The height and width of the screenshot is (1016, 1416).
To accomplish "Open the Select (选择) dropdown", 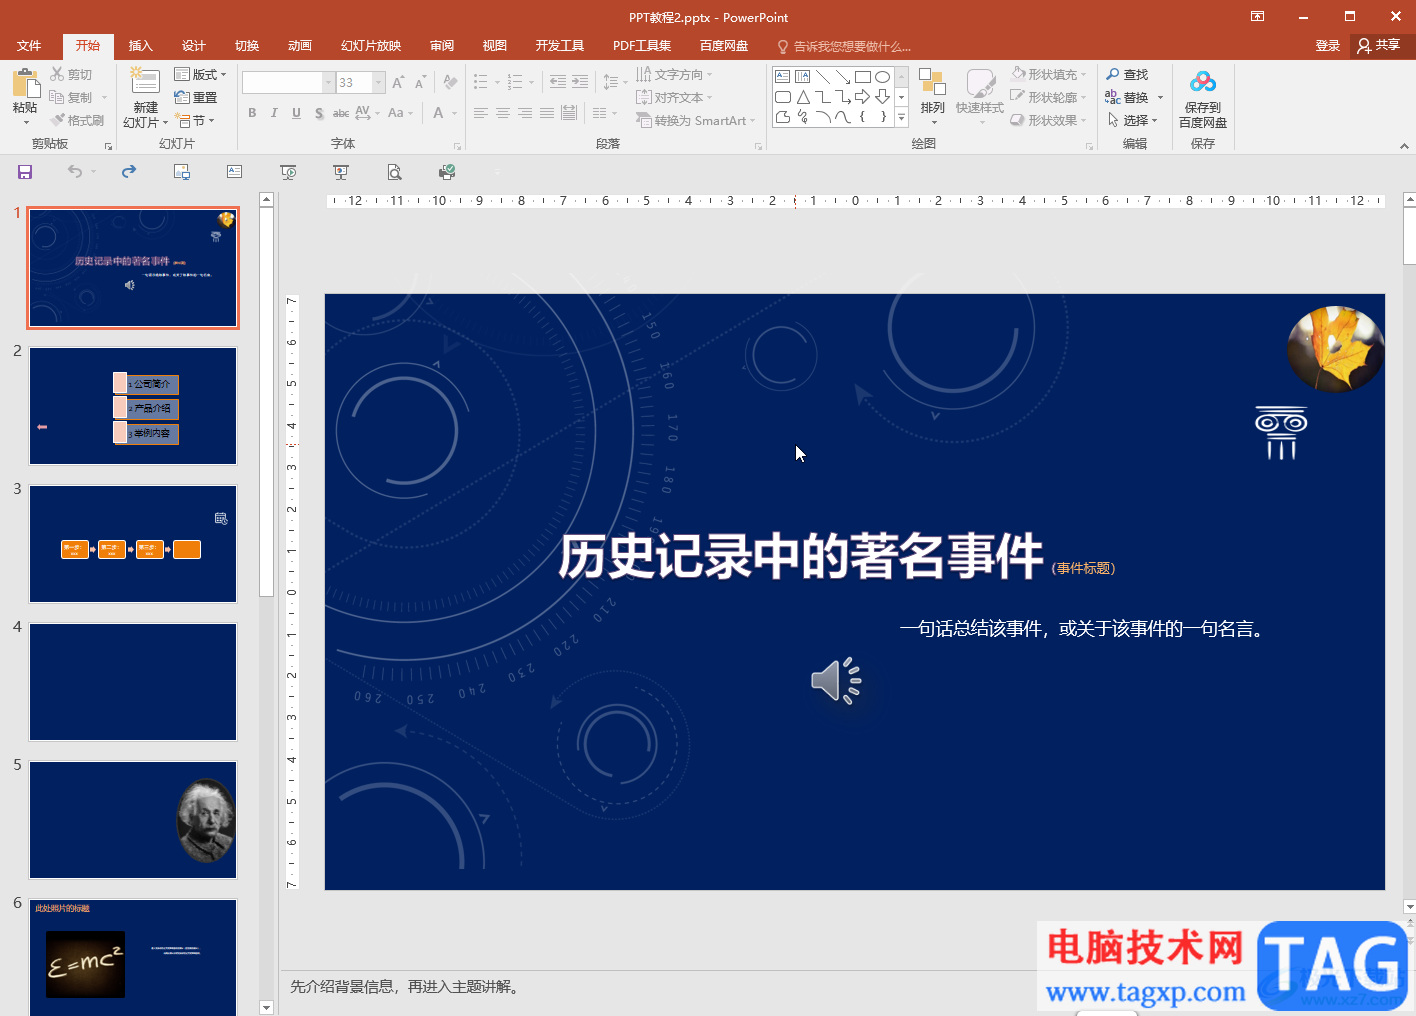I will 1132,121.
